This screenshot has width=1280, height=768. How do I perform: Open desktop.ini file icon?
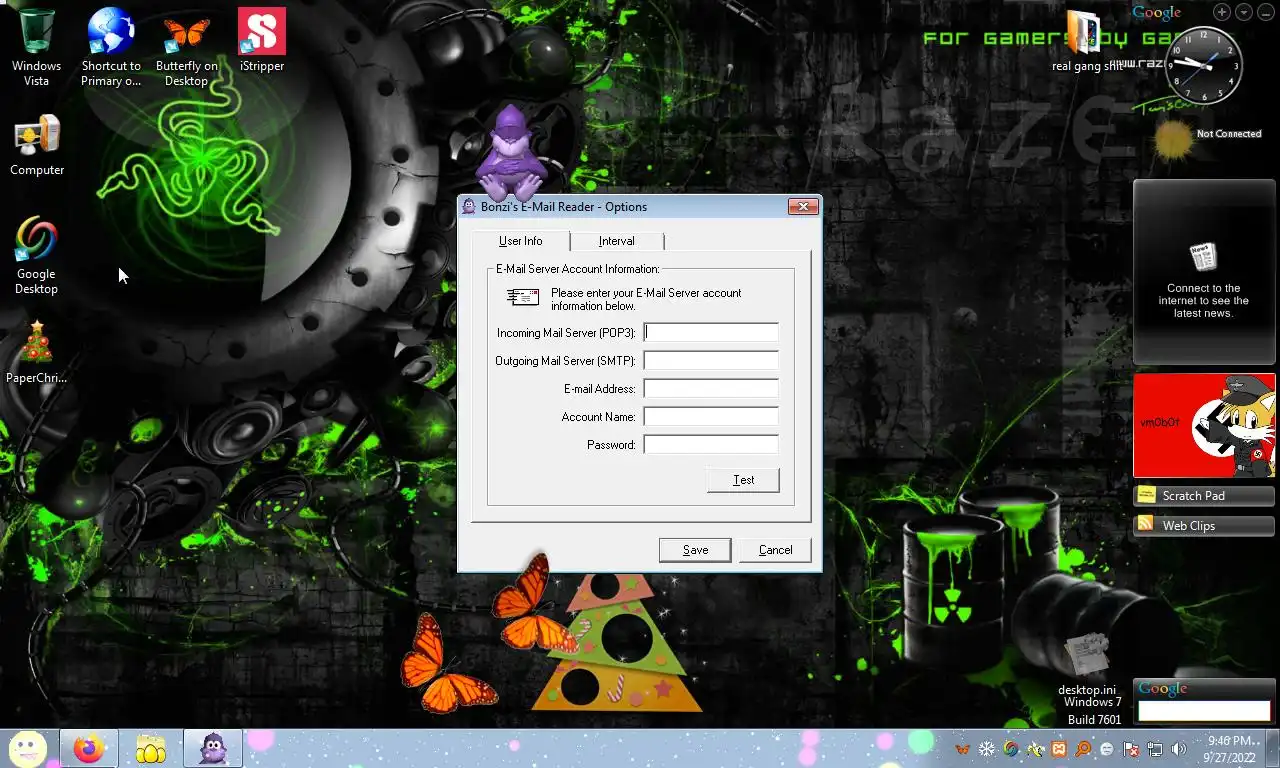pyautogui.click(x=1087, y=665)
